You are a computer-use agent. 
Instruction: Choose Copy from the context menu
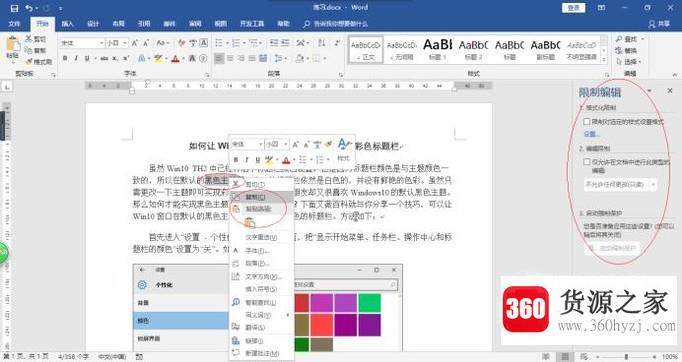(x=262, y=197)
